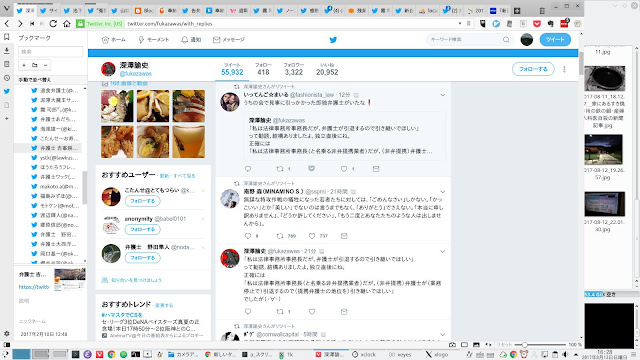
Task: Add a new bookmark with plus button
Action: 24,65
